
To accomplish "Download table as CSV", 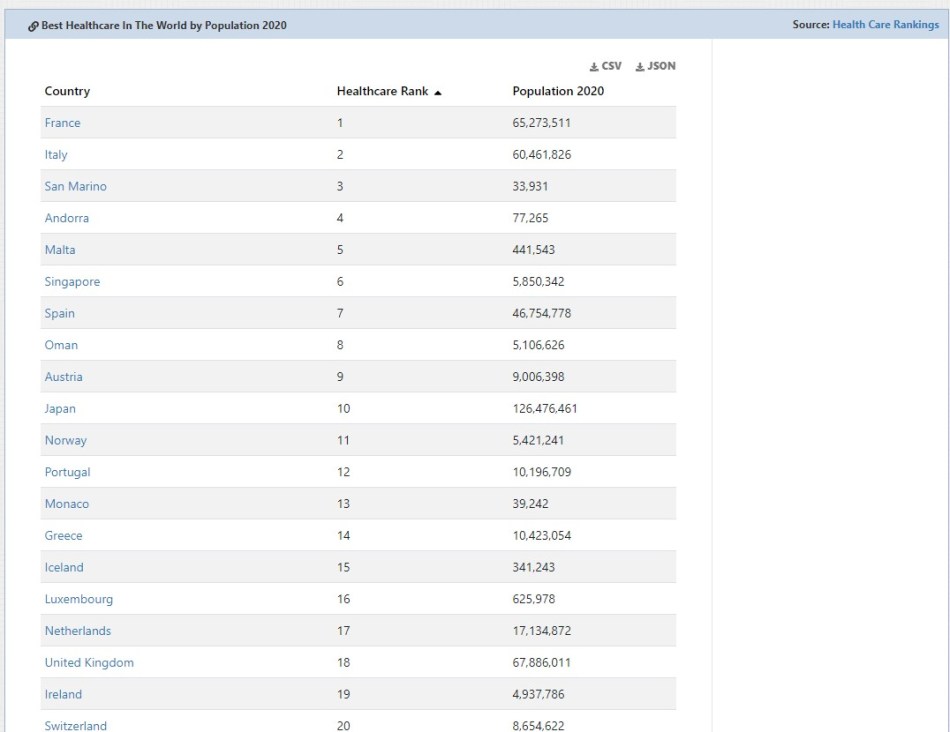I will [x=606, y=66].
